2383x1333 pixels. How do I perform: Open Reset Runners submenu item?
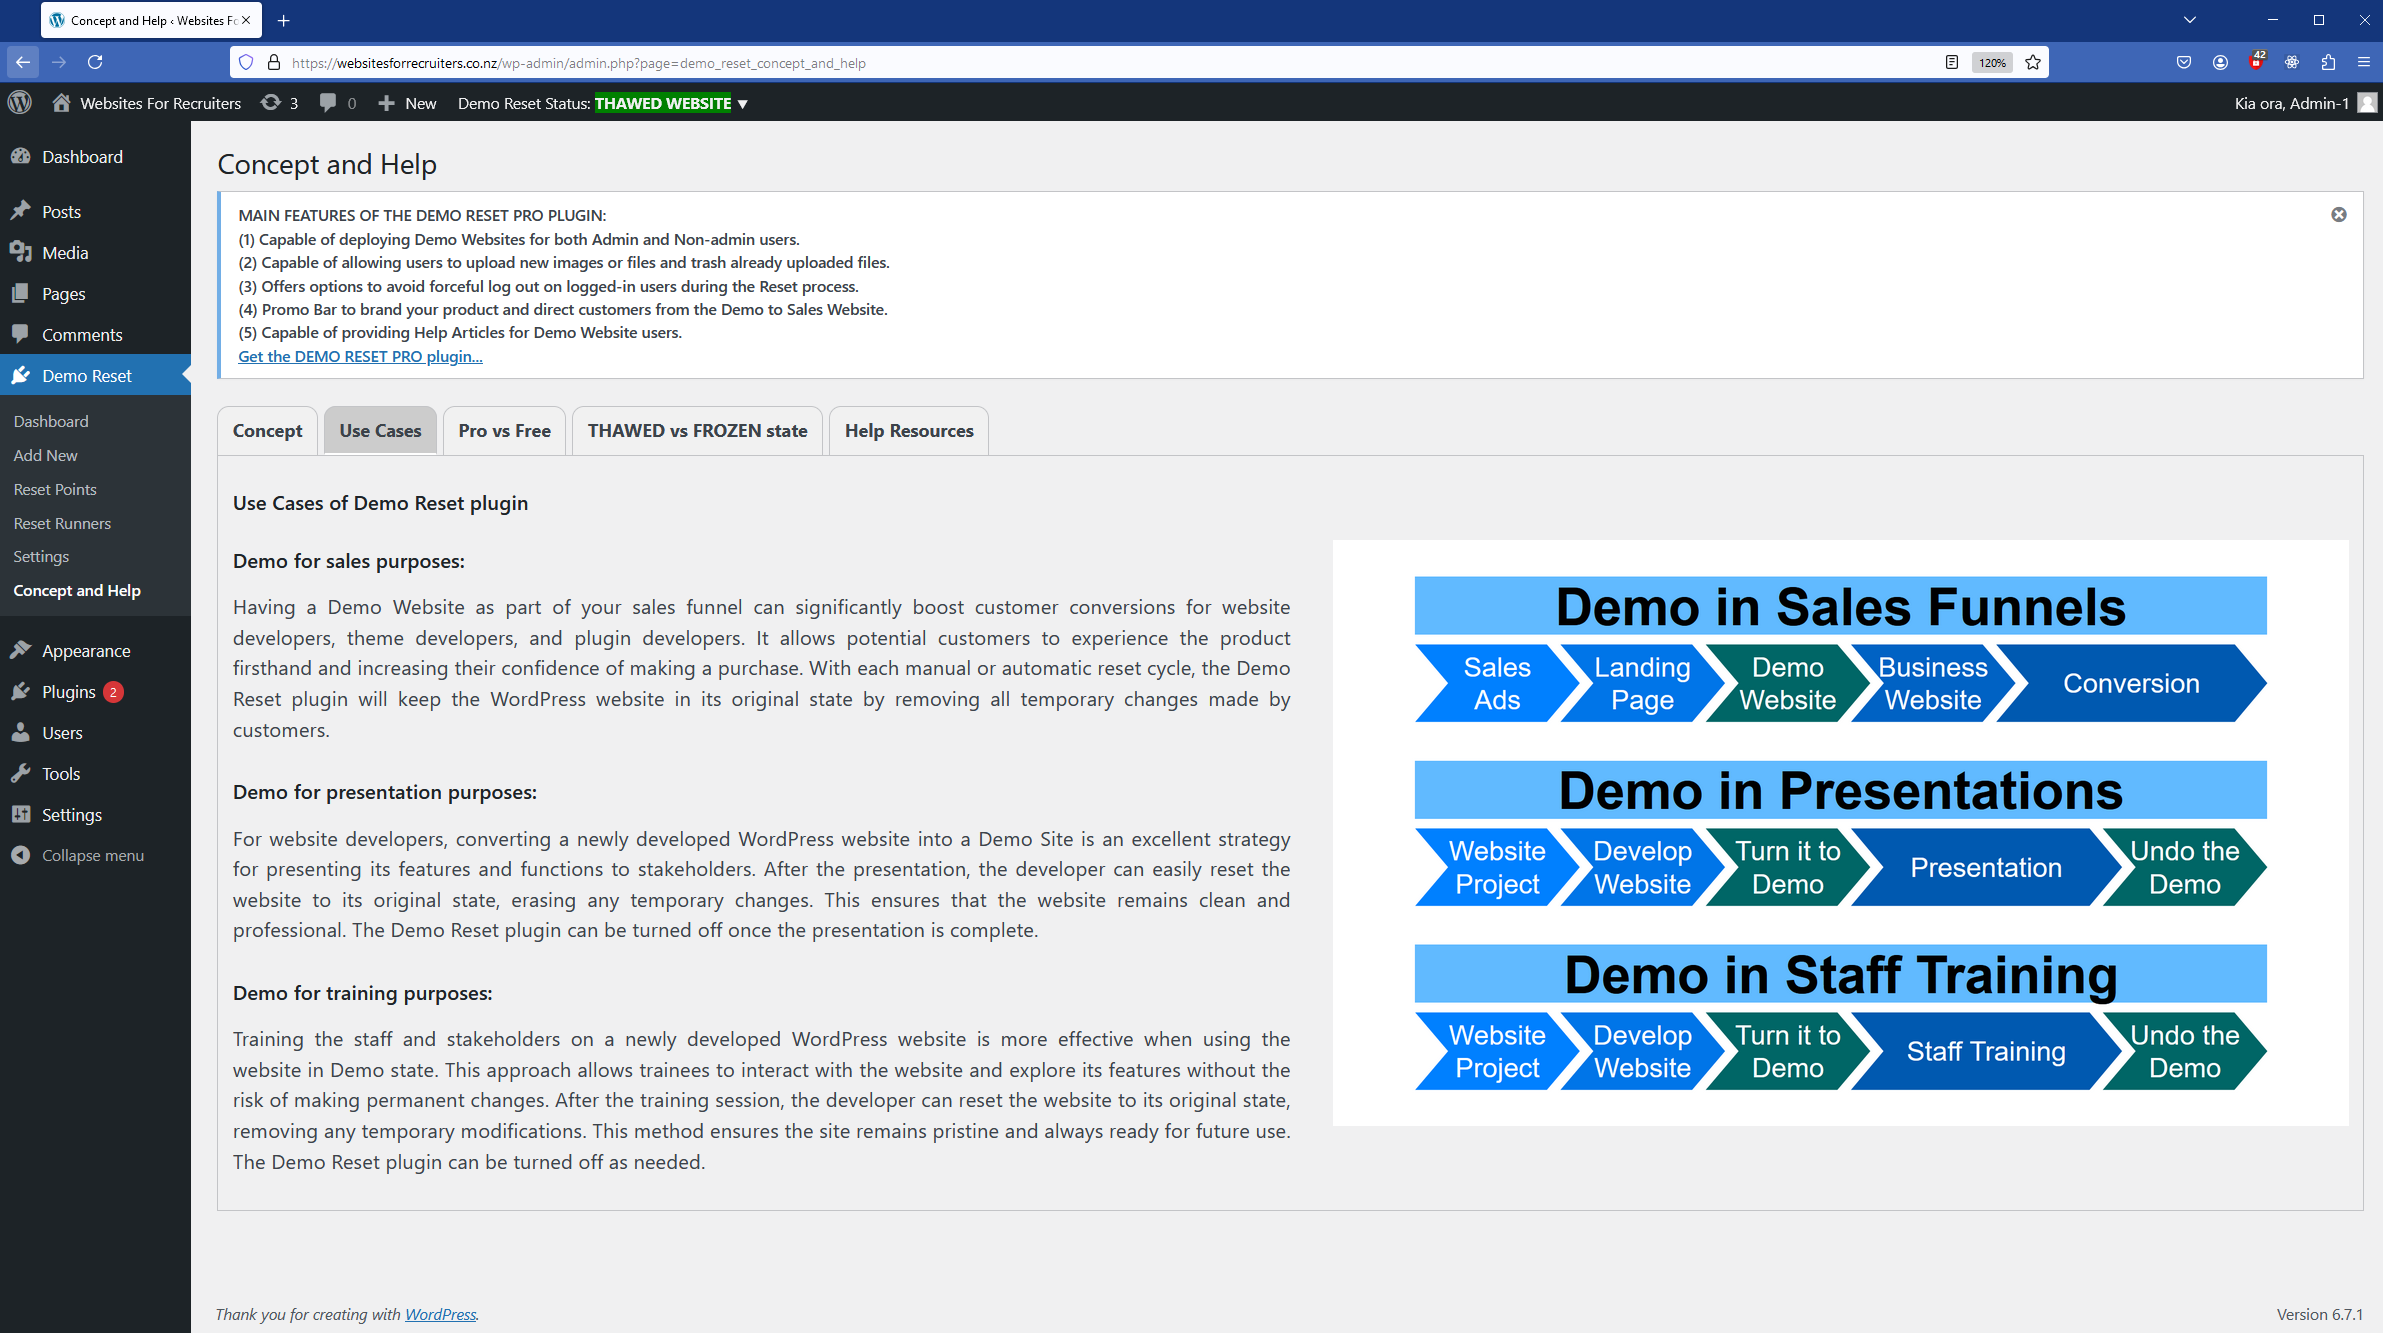[62, 523]
